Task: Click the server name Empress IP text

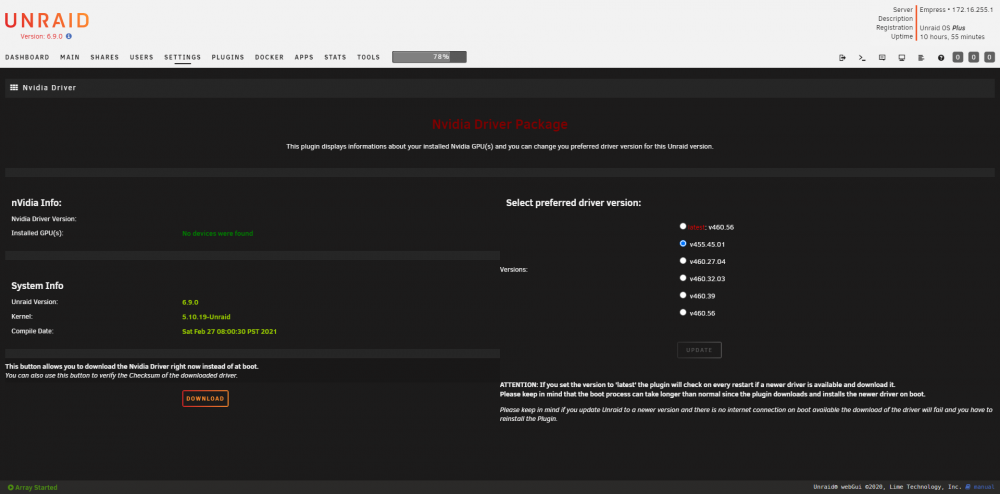Action: pos(957,10)
